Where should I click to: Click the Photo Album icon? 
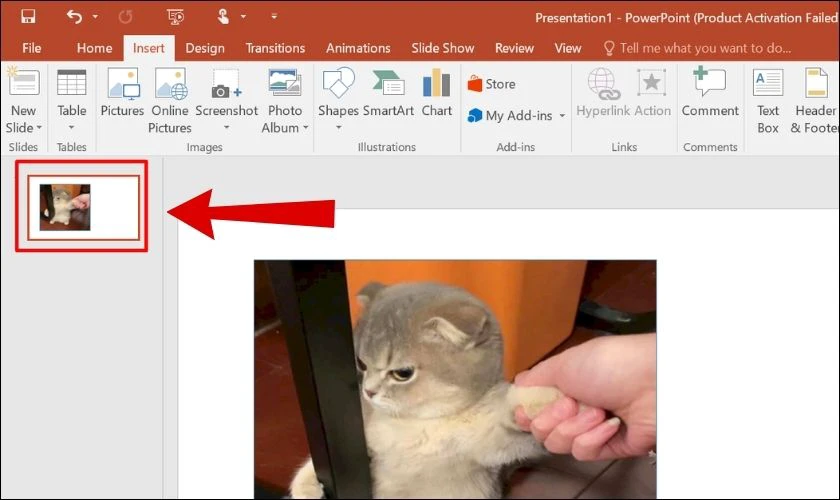(285, 83)
